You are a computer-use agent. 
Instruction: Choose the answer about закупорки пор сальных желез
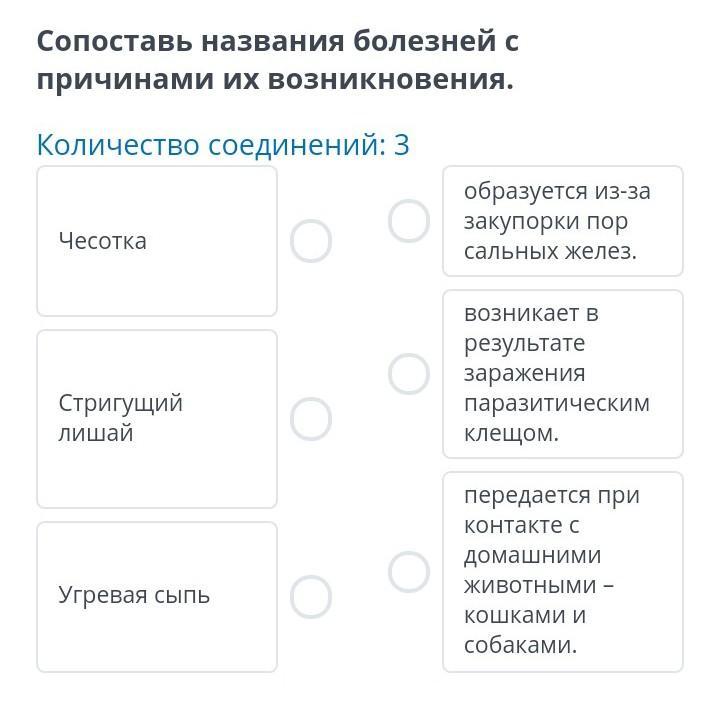tap(562, 221)
